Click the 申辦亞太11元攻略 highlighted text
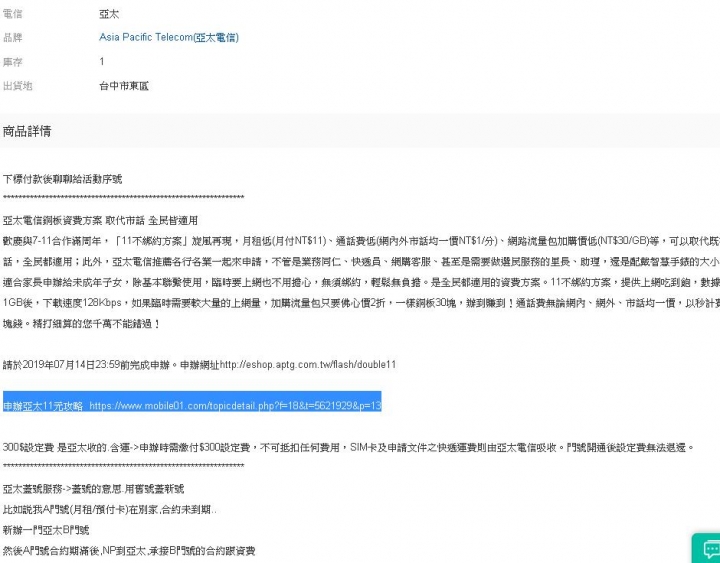 43,406
